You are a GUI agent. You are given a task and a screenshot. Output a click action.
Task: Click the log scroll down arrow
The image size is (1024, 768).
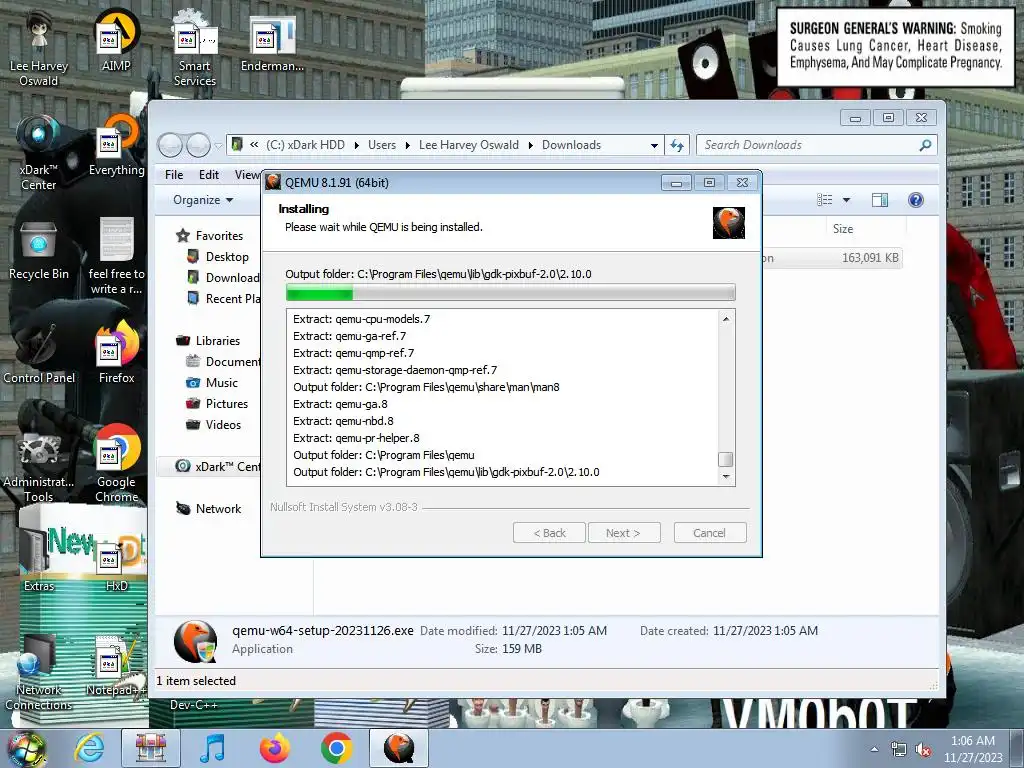tap(726, 477)
